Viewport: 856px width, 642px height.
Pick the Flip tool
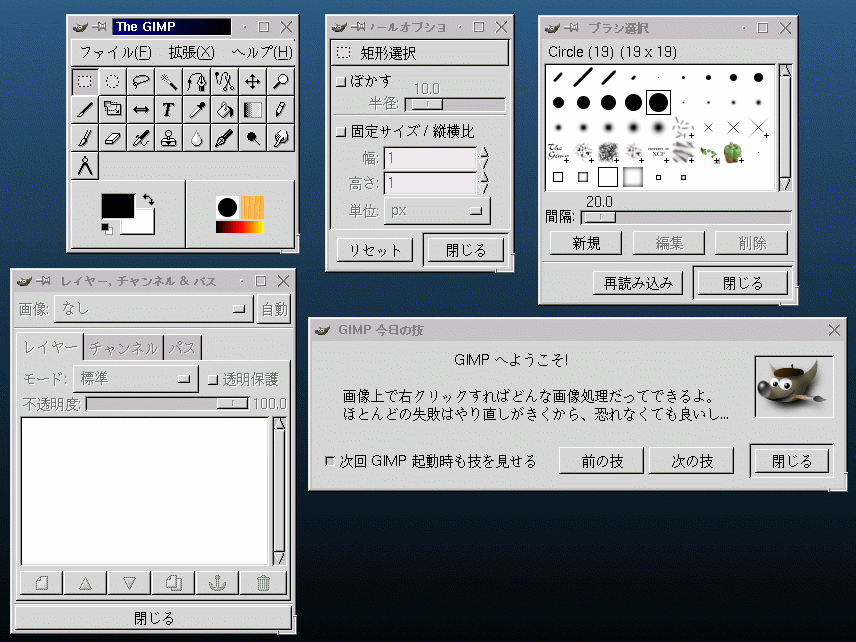pos(140,110)
